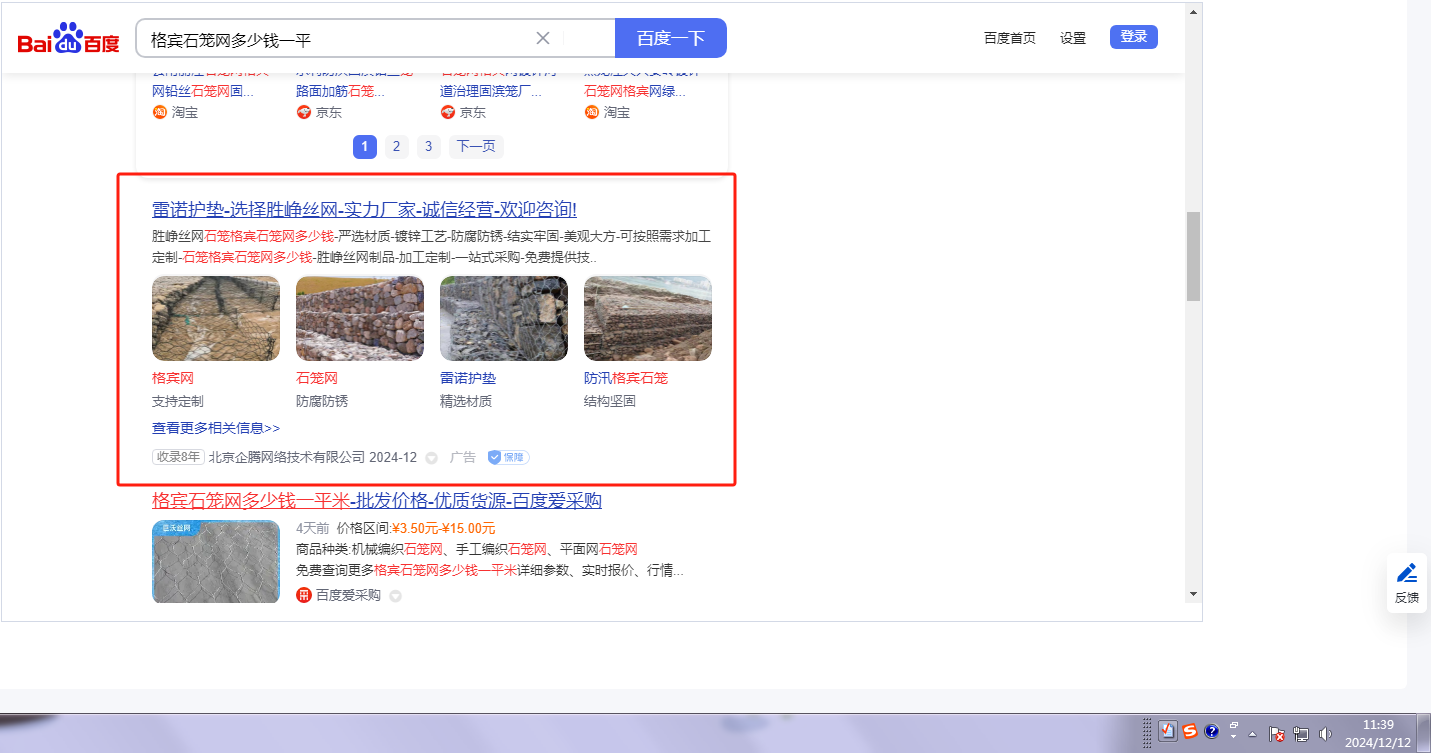Click 百度爱采购 source name text
Image resolution: width=1431 pixels, height=753 pixels.
[348, 595]
